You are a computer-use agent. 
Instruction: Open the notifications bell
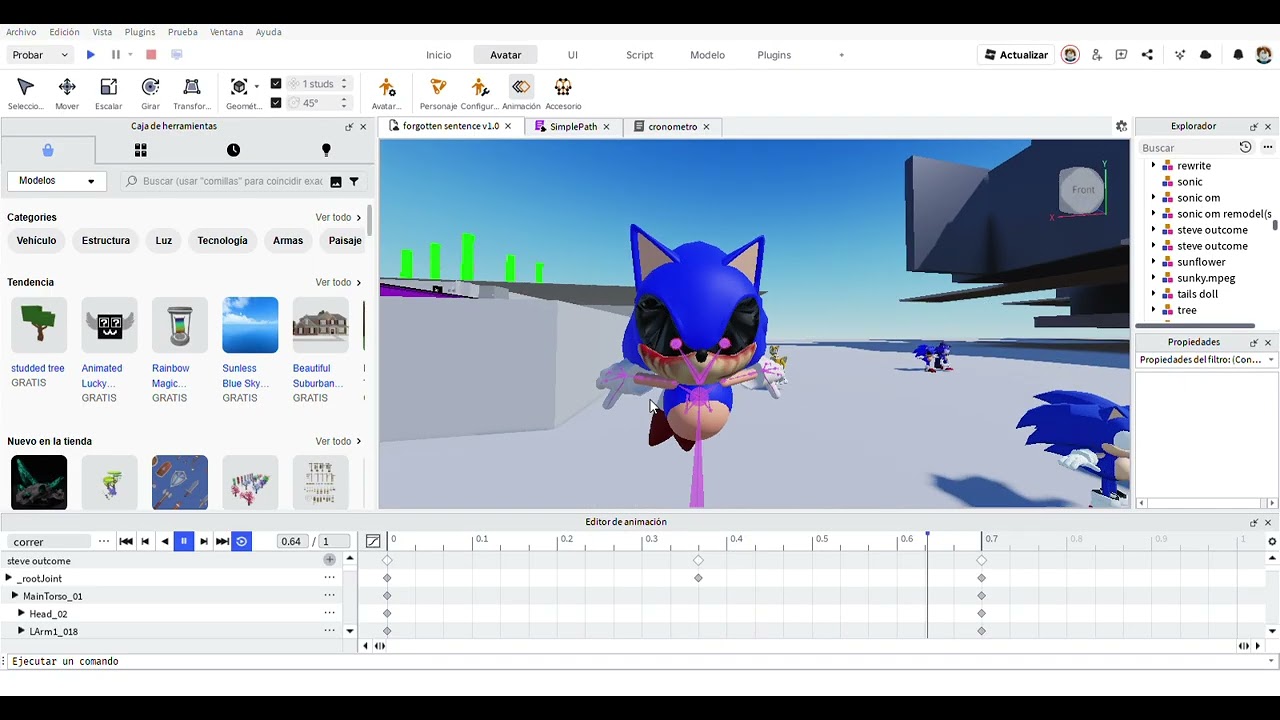click(x=1238, y=55)
